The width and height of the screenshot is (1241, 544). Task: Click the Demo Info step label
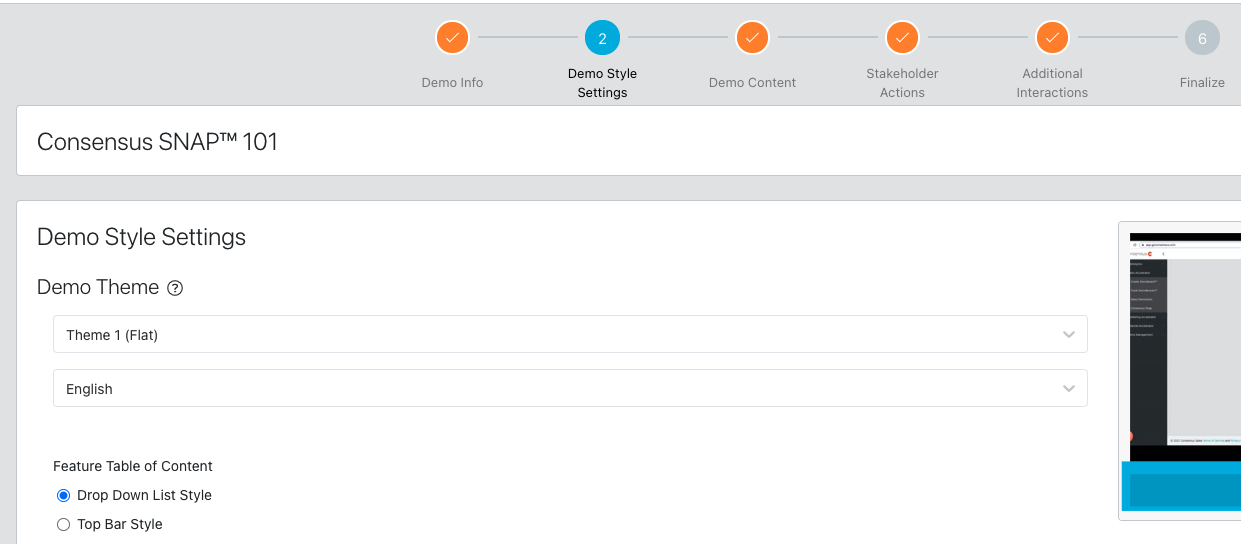tap(452, 83)
